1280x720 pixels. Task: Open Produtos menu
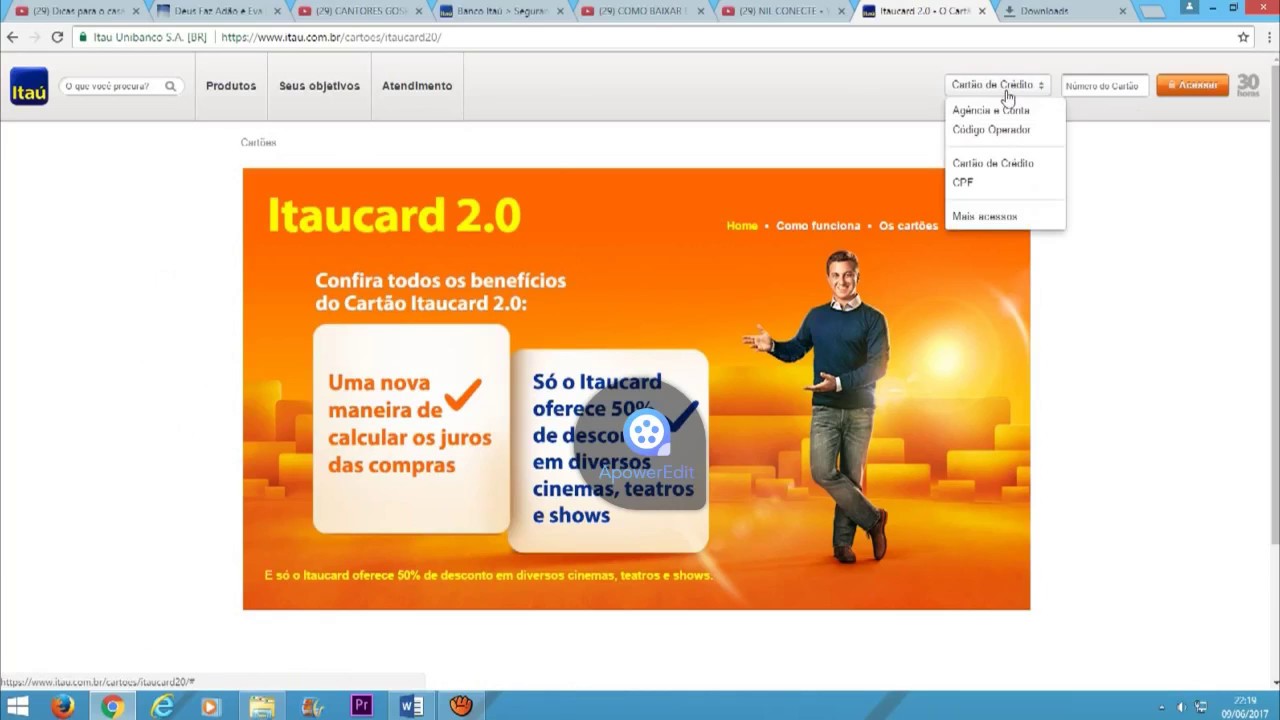(231, 86)
